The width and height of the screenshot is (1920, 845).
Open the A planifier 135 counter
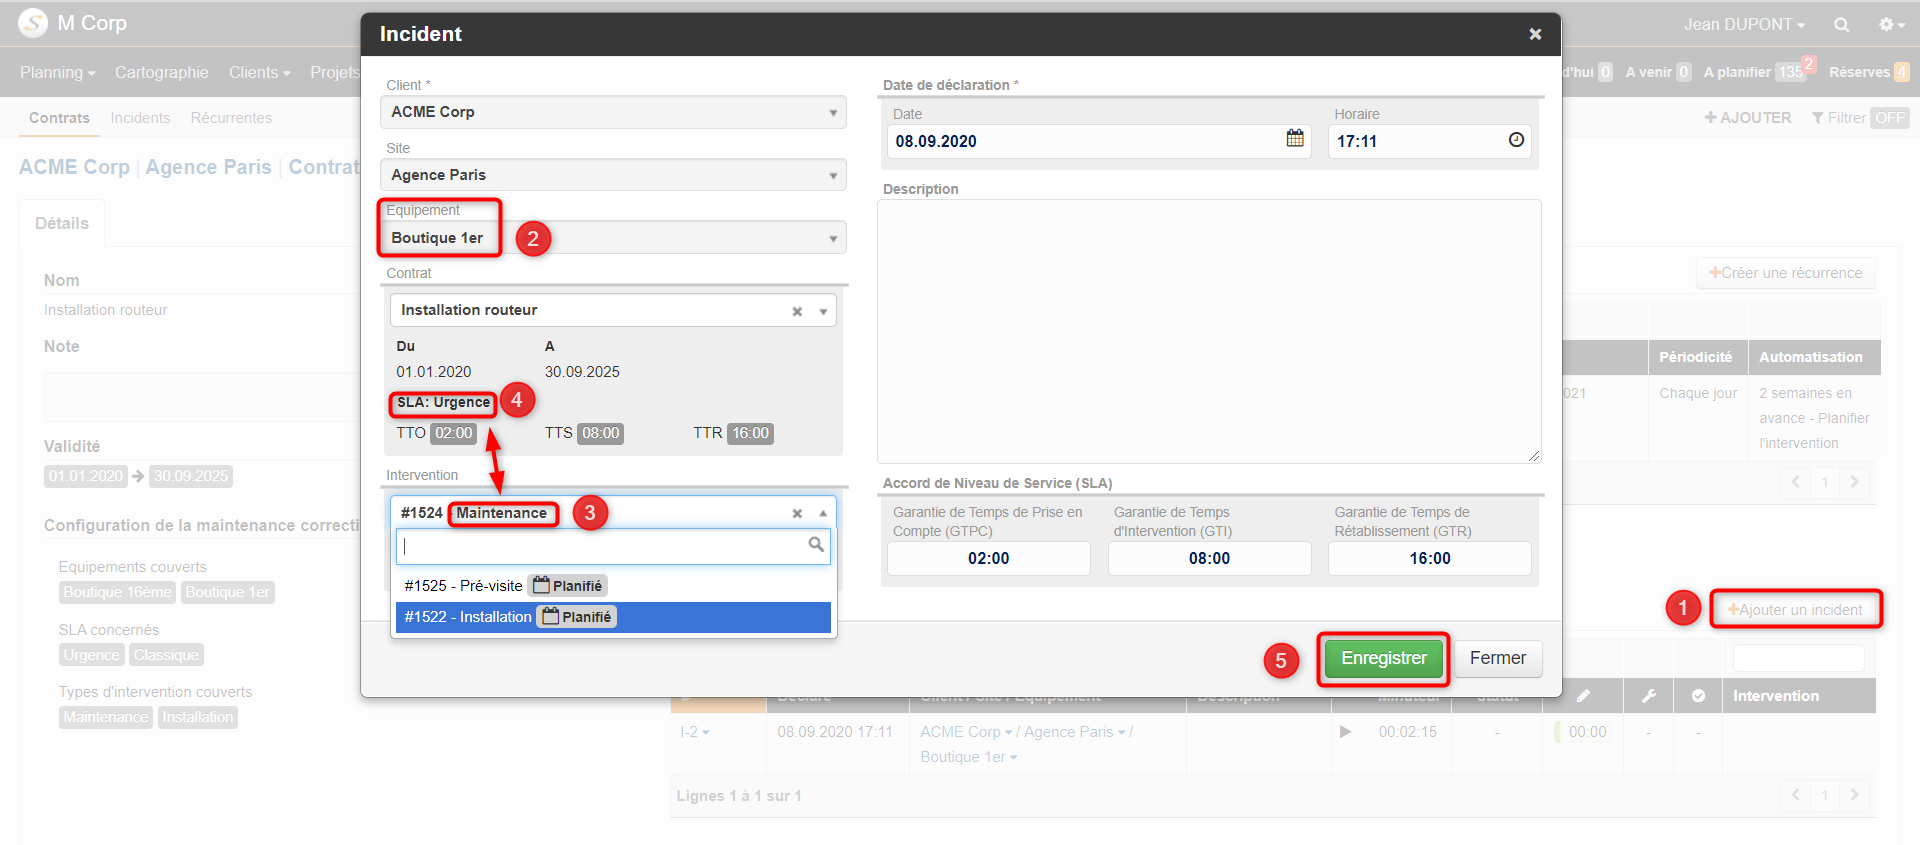click(1755, 72)
